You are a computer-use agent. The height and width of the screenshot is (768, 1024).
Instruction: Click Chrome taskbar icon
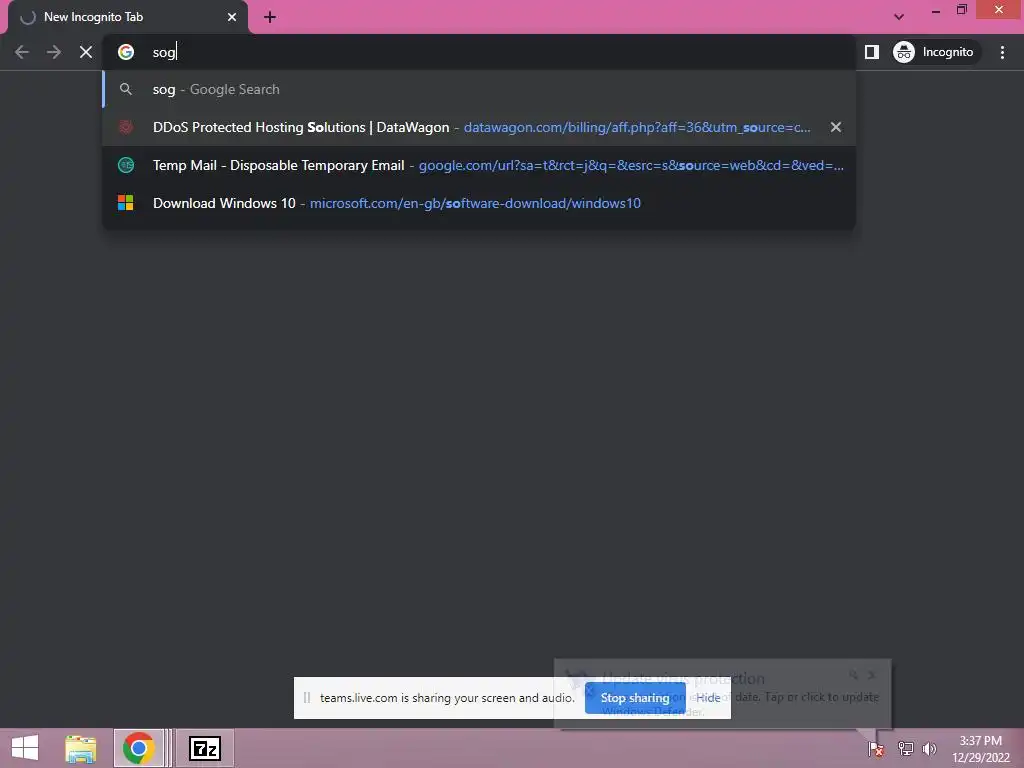[x=138, y=748]
